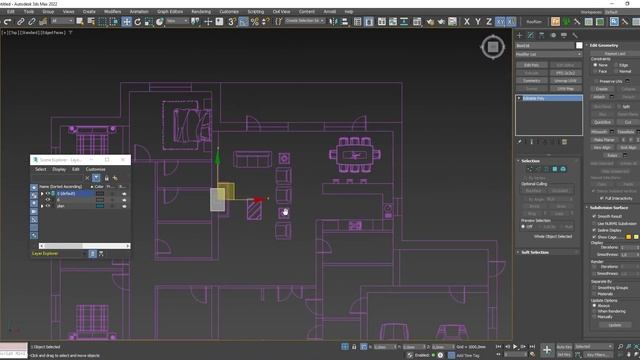Select the Normal constraint radio button
Image resolution: width=640 pixels, height=360 pixels.
tap(616, 71)
